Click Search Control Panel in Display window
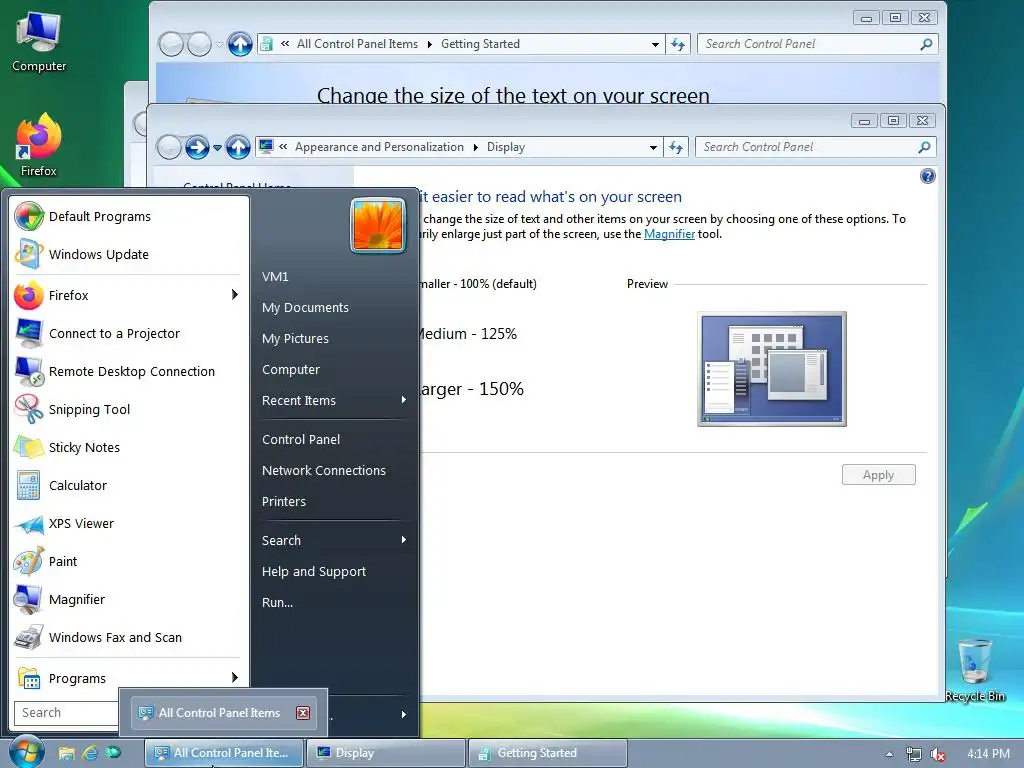The height and width of the screenshot is (768, 1024). pyautogui.click(x=816, y=148)
